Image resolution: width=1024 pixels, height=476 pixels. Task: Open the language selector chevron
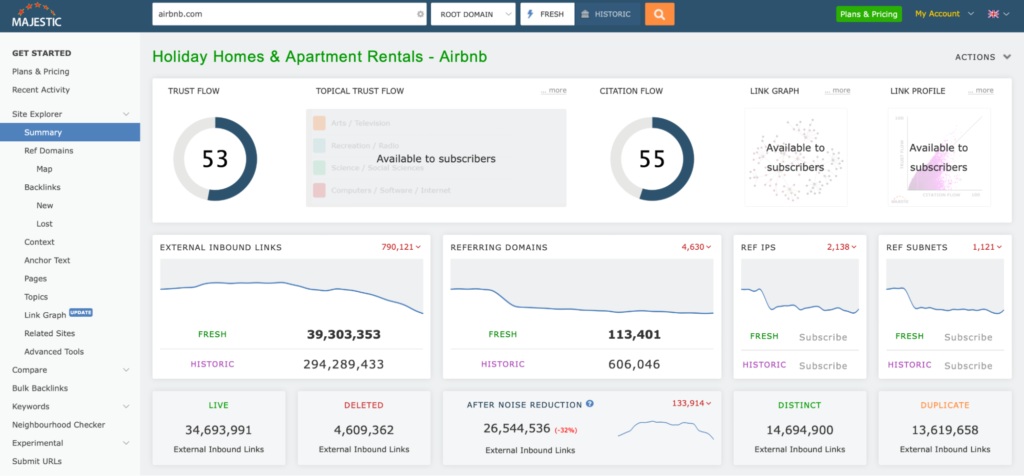point(1007,14)
